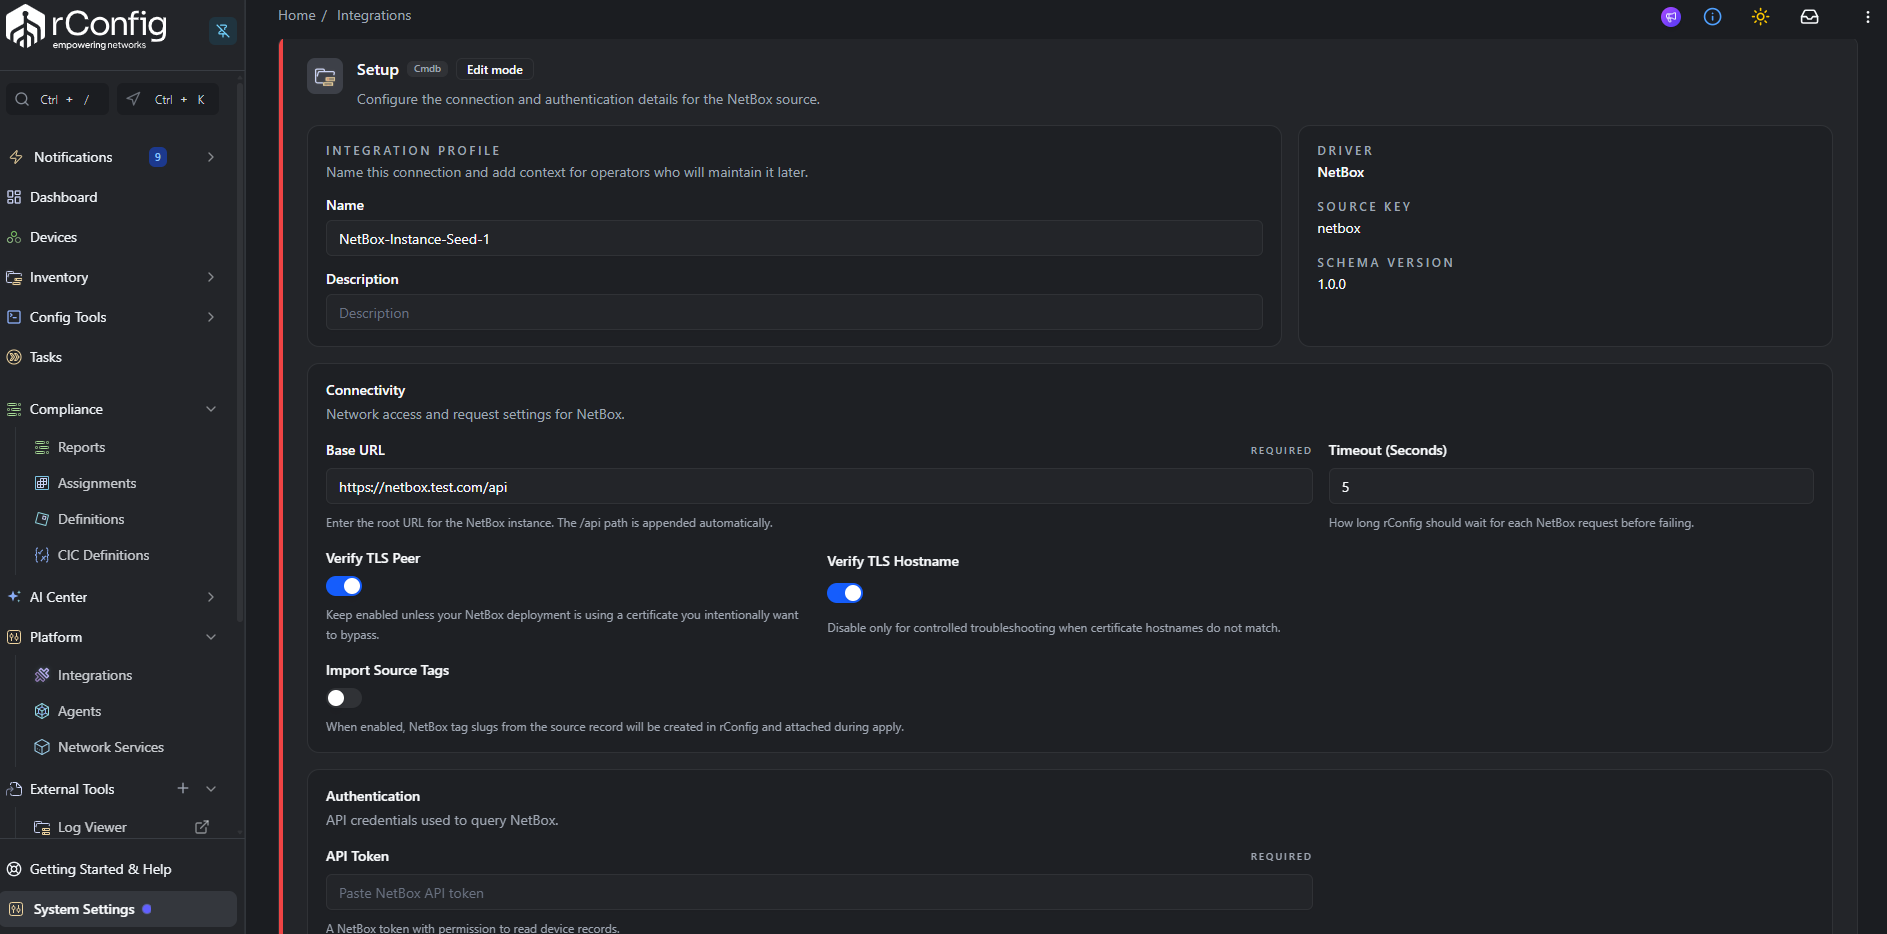Click the Cmdb badge
Screen dimensions: 1887x934
point(427,69)
